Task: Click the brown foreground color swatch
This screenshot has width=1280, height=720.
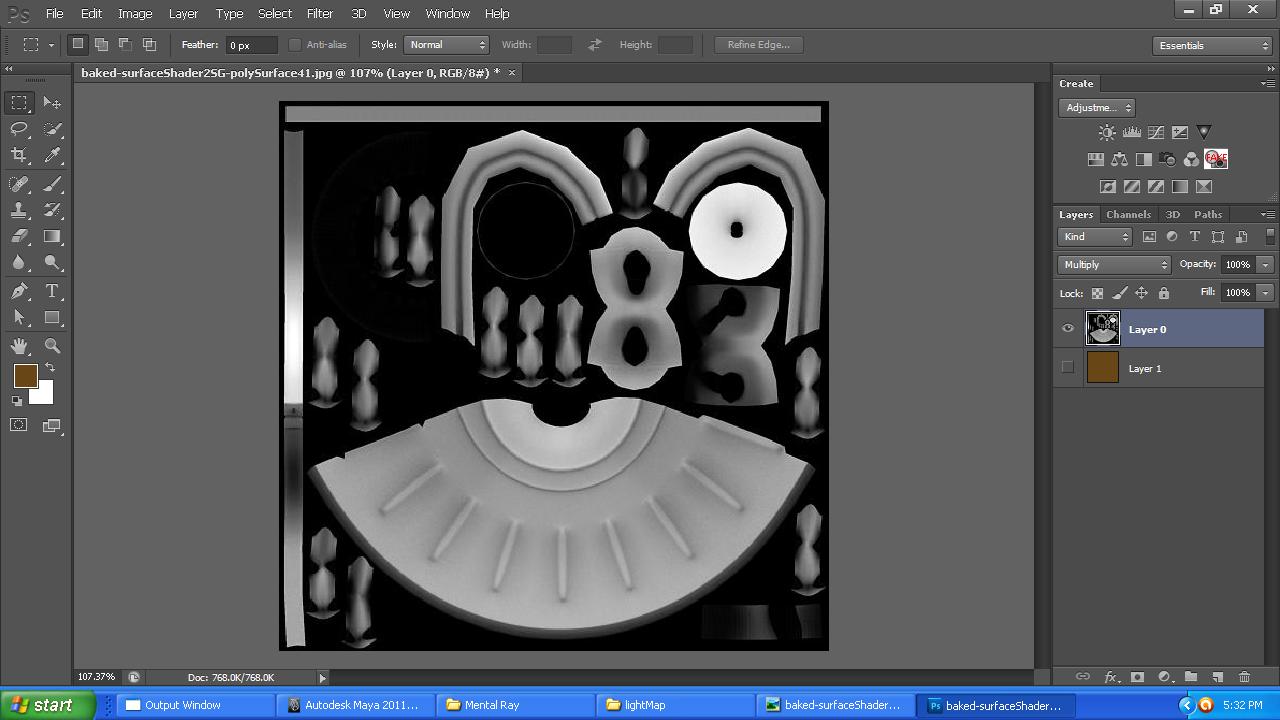Action: 26,376
